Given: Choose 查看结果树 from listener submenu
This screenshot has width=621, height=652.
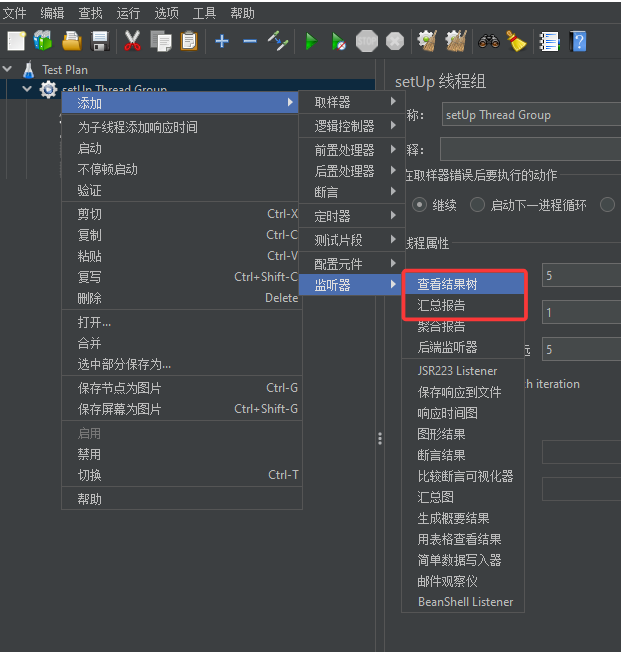Looking at the screenshot, I should [x=463, y=284].
